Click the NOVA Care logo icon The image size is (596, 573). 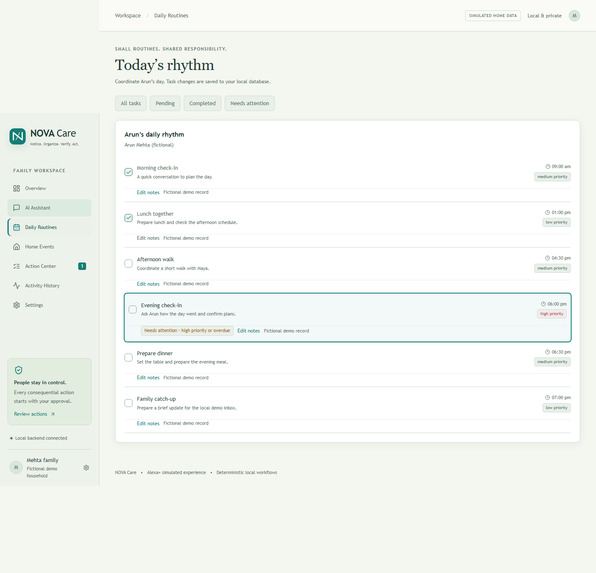[x=17, y=136]
